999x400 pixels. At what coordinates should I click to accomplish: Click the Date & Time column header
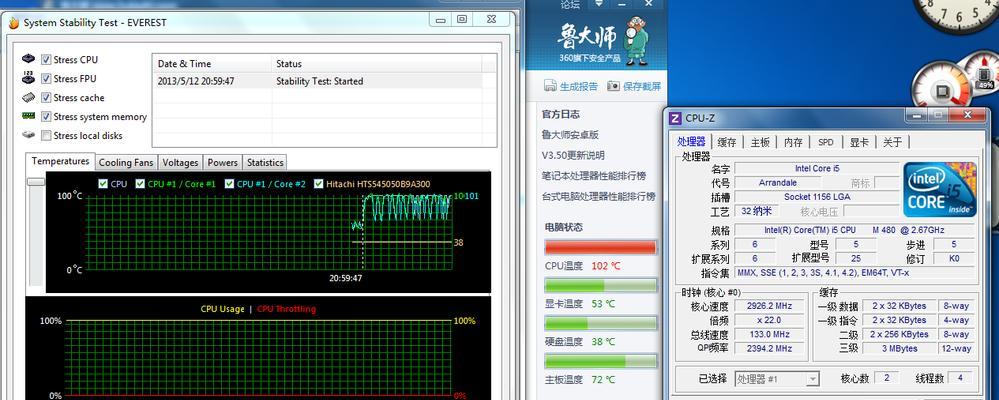(212, 64)
